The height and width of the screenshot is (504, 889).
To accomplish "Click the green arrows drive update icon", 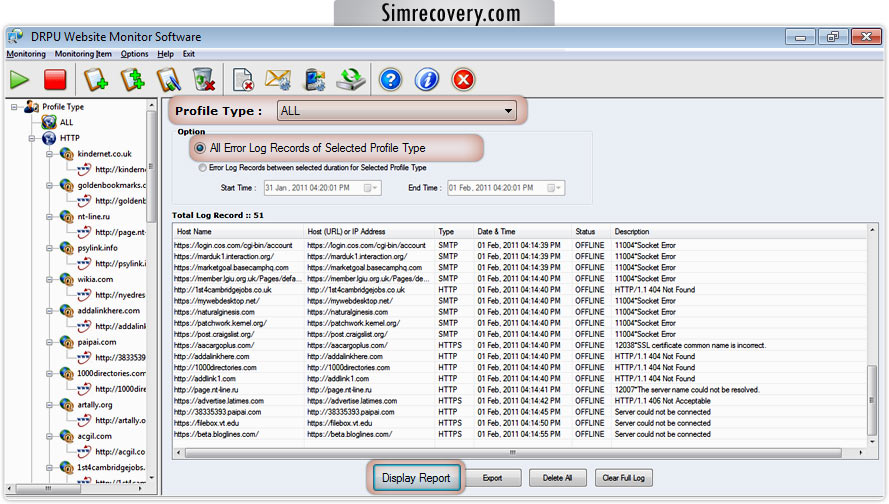I will (x=351, y=79).
